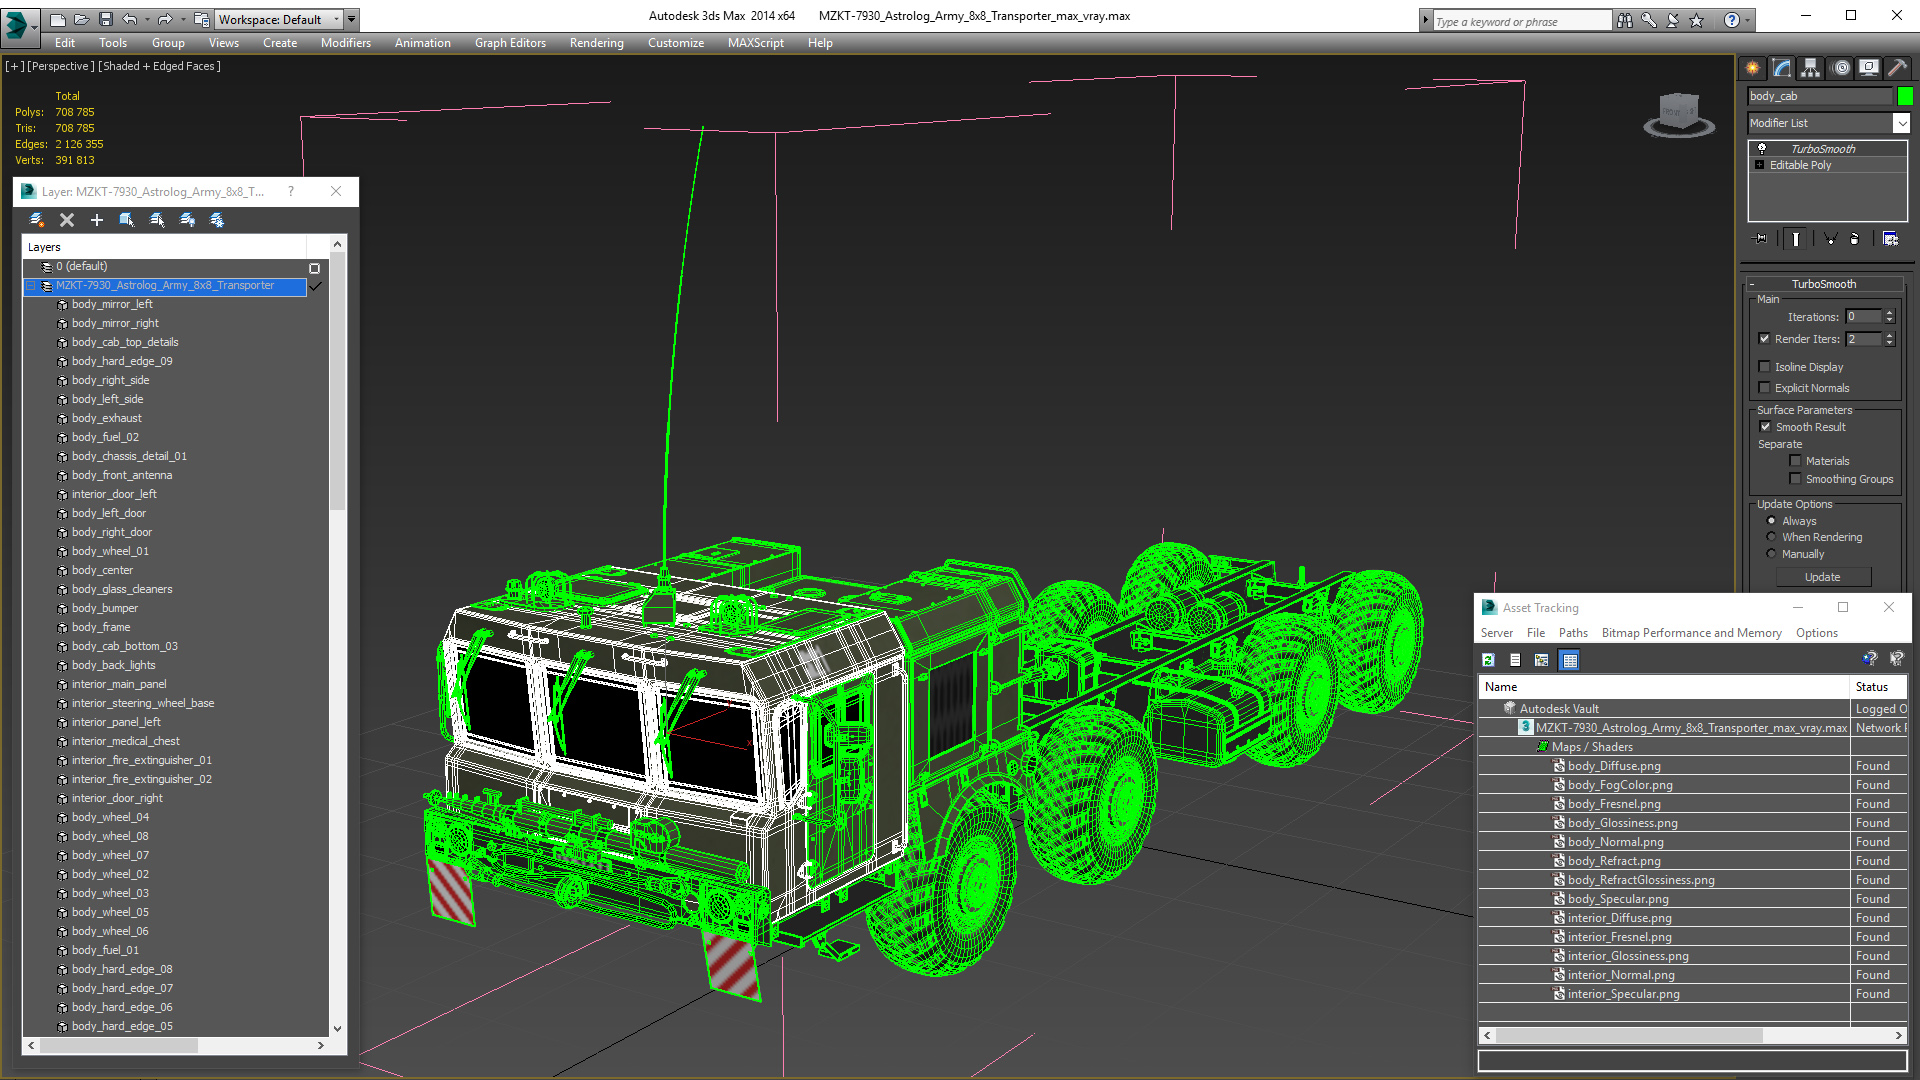
Task: Enable Isoline Display checkbox
Action: (x=1765, y=367)
